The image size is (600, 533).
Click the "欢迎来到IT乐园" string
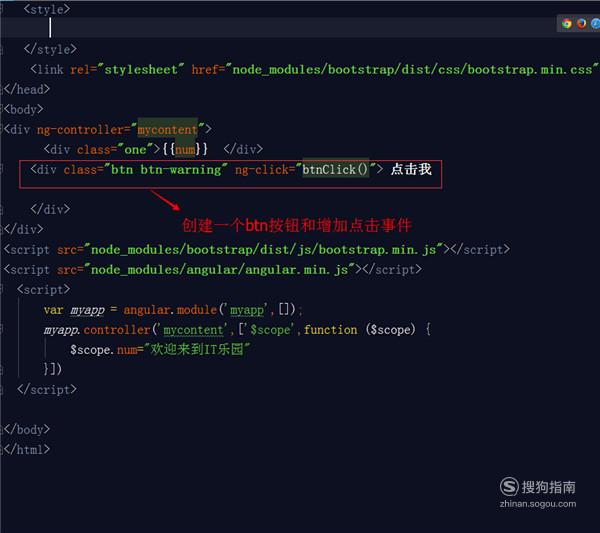click(197, 349)
